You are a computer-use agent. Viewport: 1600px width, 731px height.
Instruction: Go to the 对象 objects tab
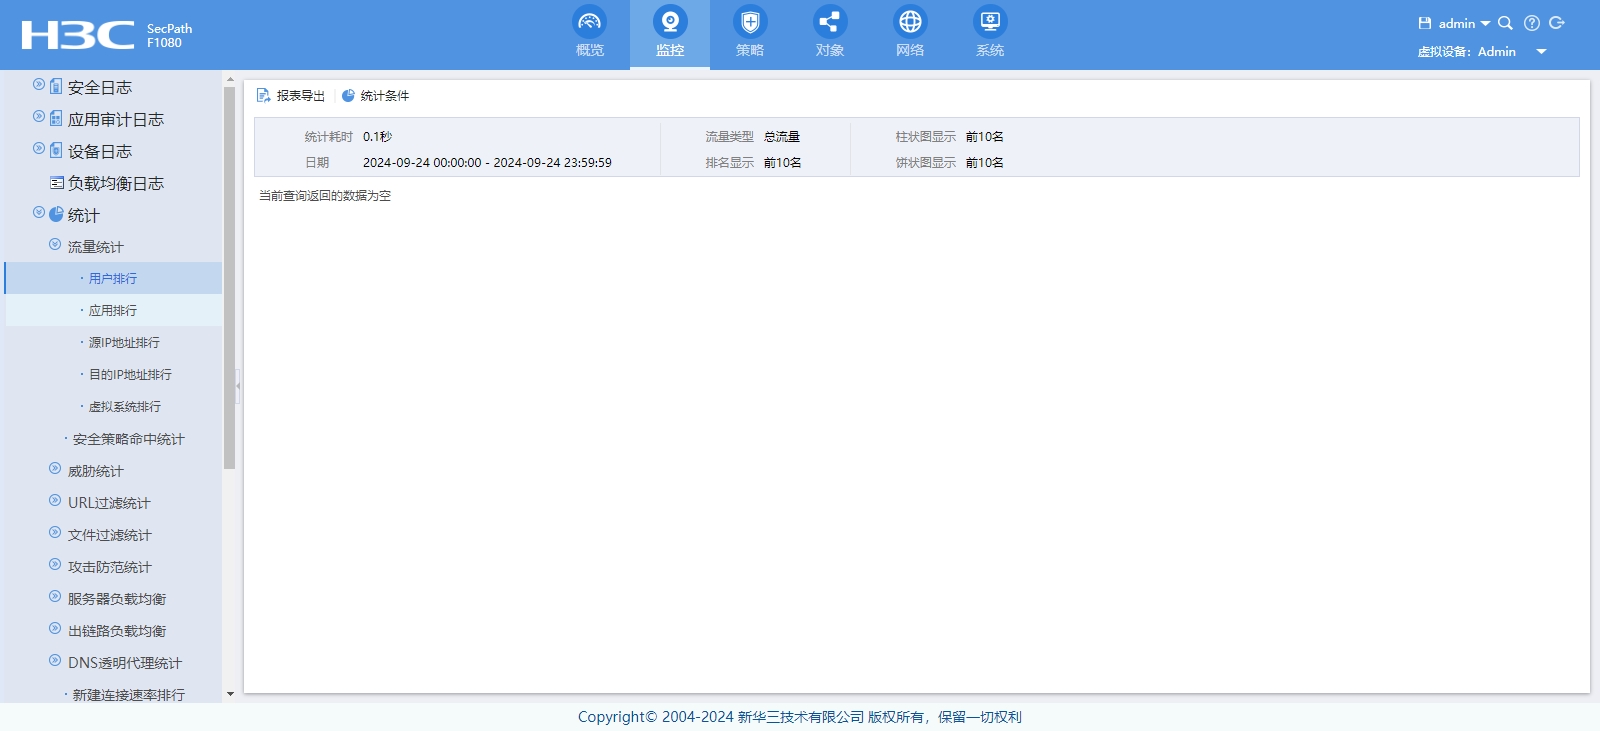tap(830, 34)
